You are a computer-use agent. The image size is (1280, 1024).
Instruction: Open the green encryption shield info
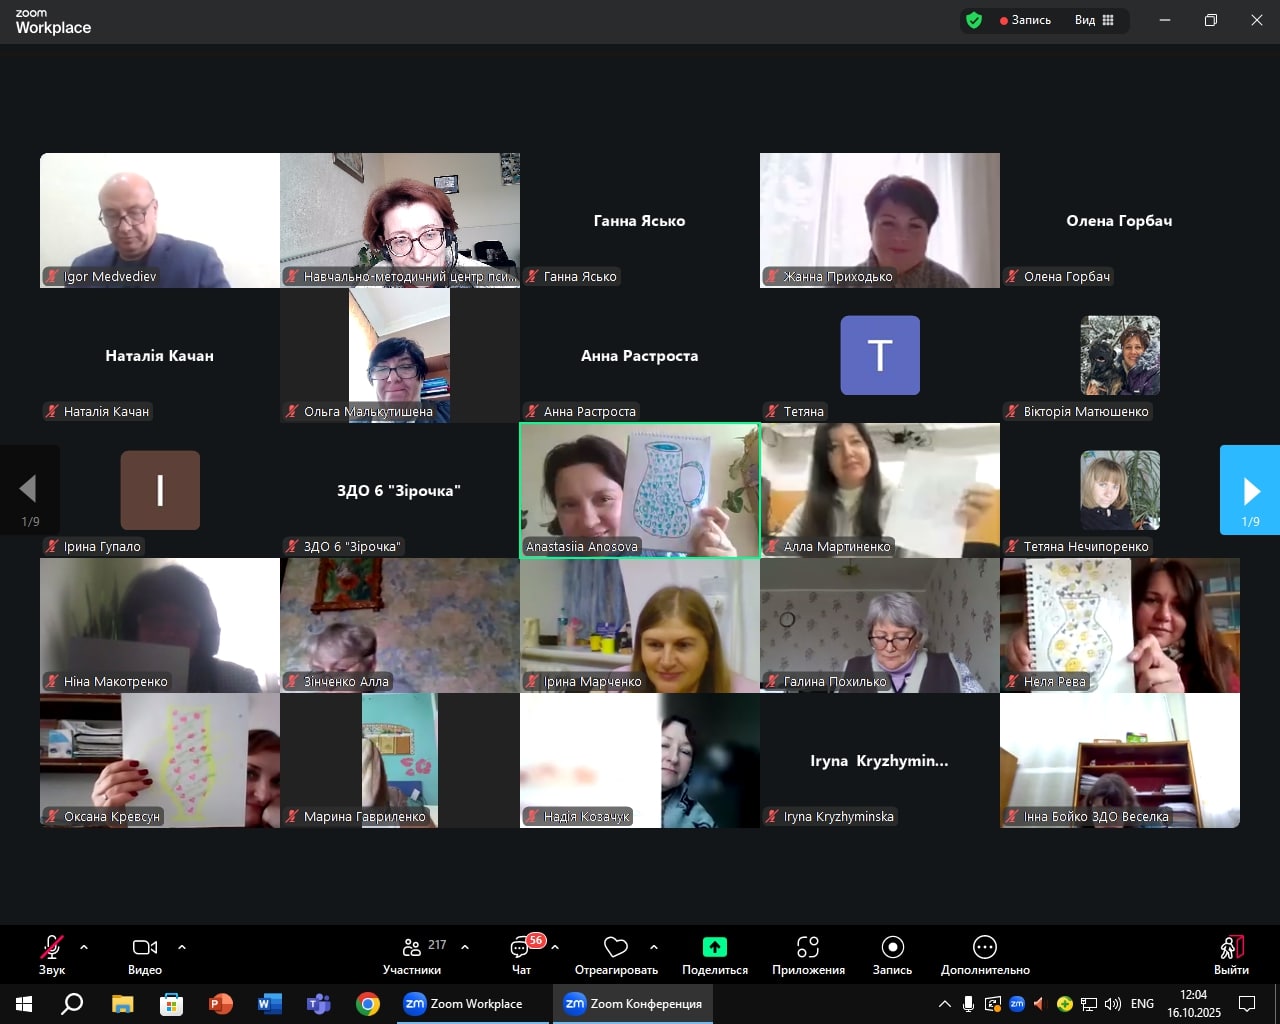pos(974,20)
